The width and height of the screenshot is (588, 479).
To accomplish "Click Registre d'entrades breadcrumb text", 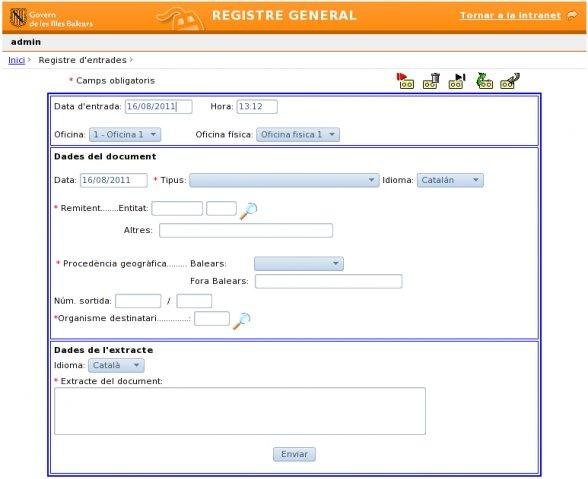I will pyautogui.click(x=82, y=60).
